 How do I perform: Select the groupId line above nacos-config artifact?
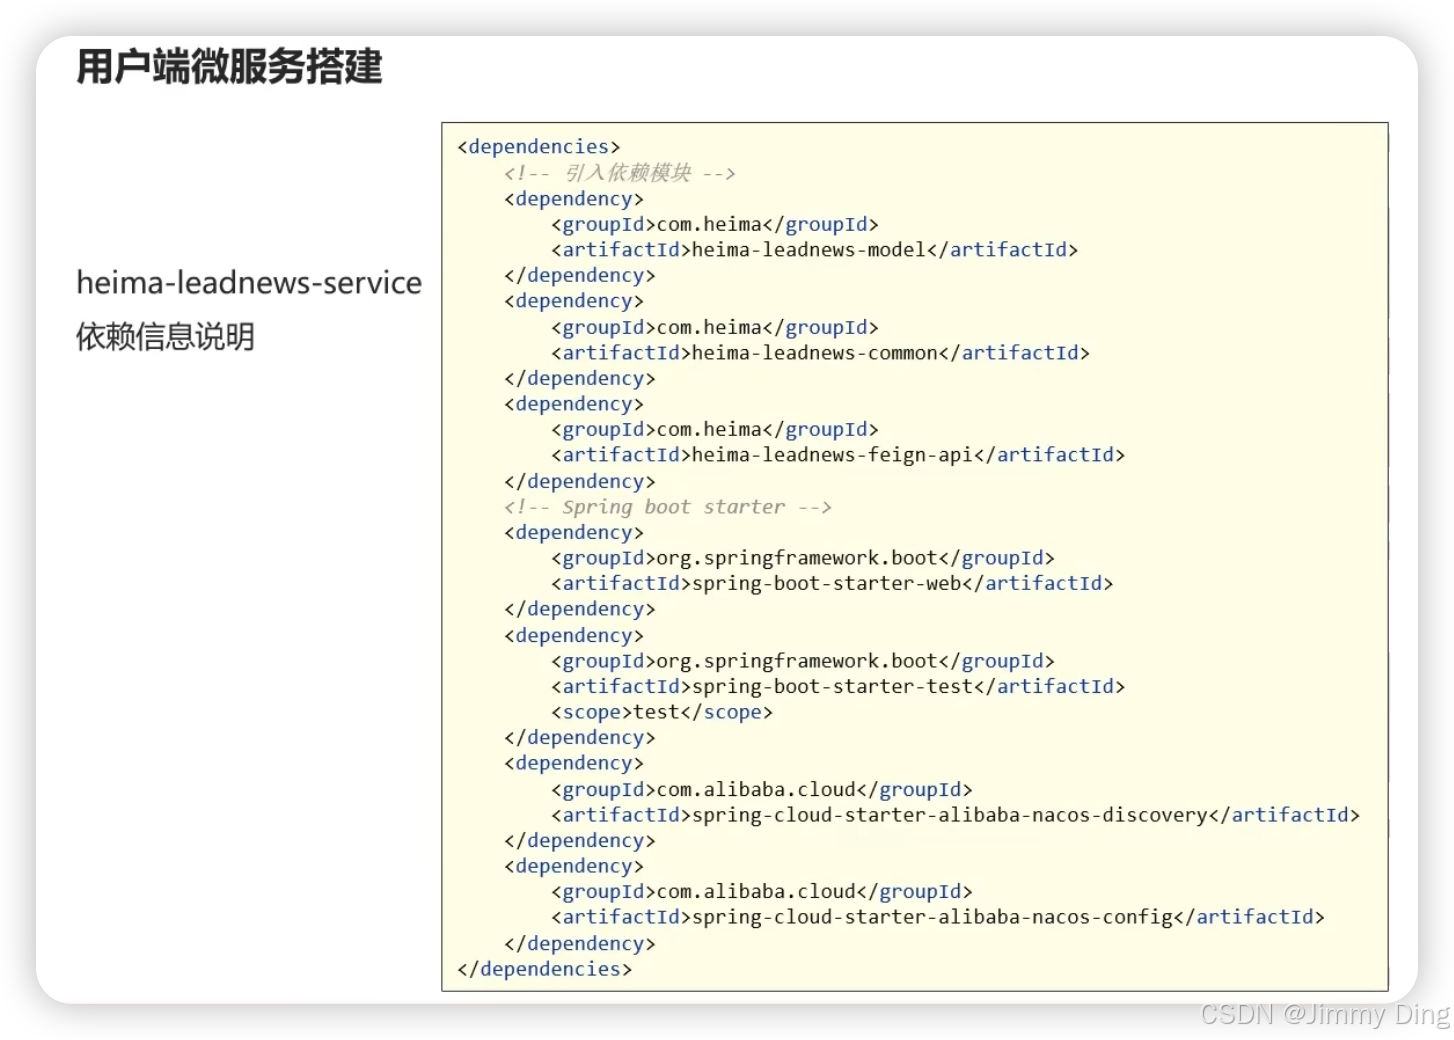[762, 891]
